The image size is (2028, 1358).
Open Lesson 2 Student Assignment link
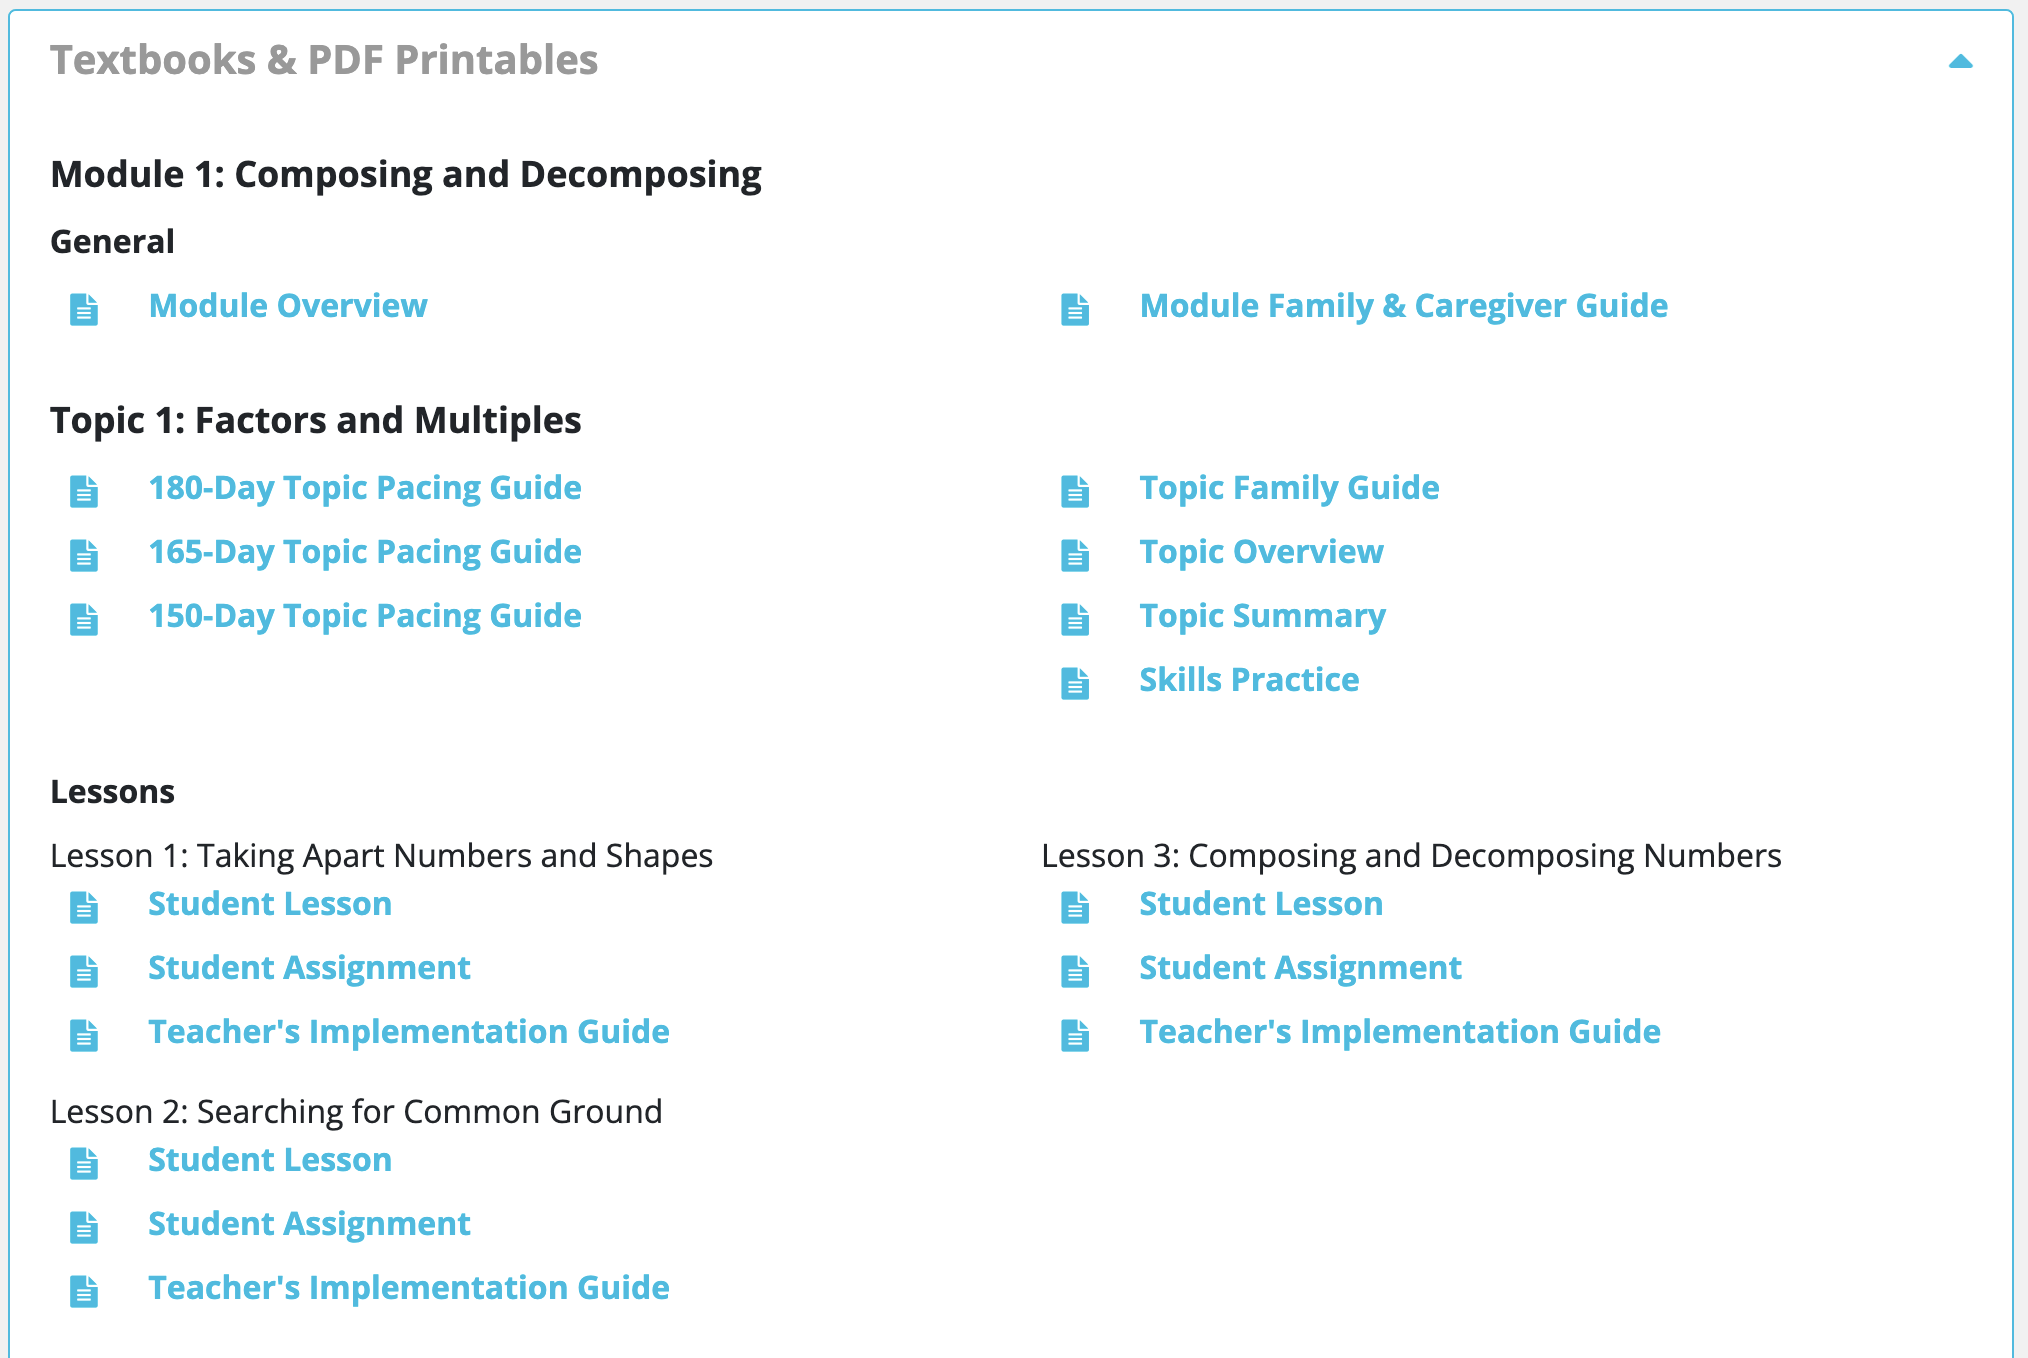[309, 1224]
